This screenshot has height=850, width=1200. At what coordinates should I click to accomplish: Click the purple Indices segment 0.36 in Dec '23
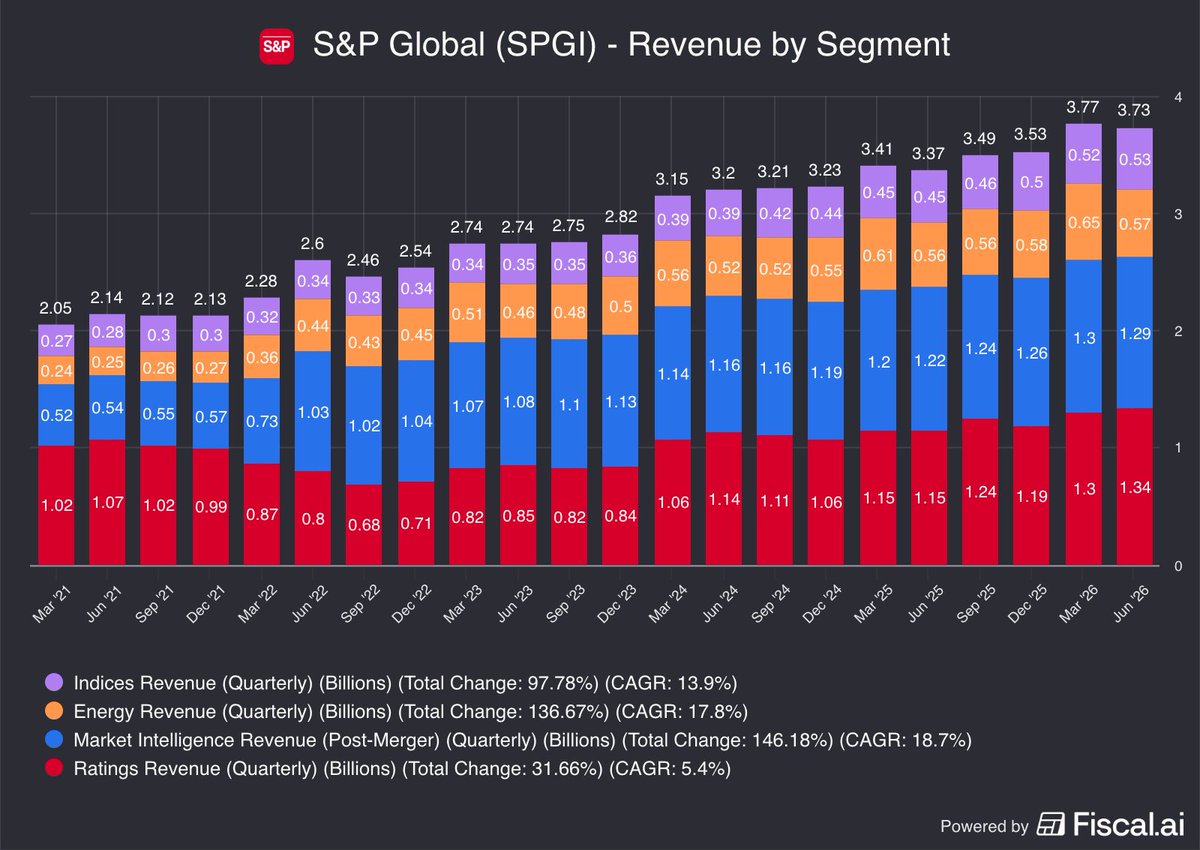point(621,256)
